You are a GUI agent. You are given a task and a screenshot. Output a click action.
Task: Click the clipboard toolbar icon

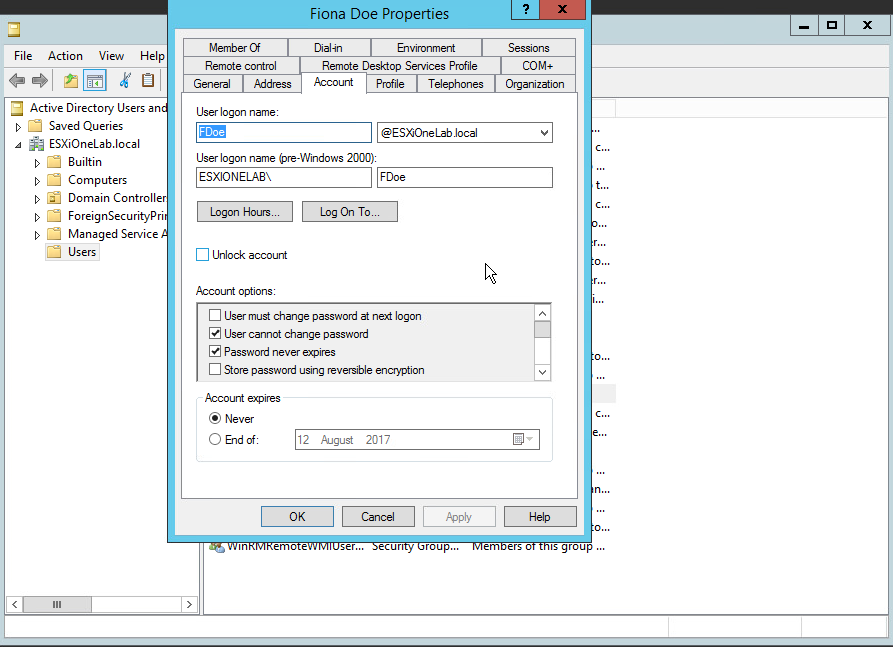pos(147,80)
